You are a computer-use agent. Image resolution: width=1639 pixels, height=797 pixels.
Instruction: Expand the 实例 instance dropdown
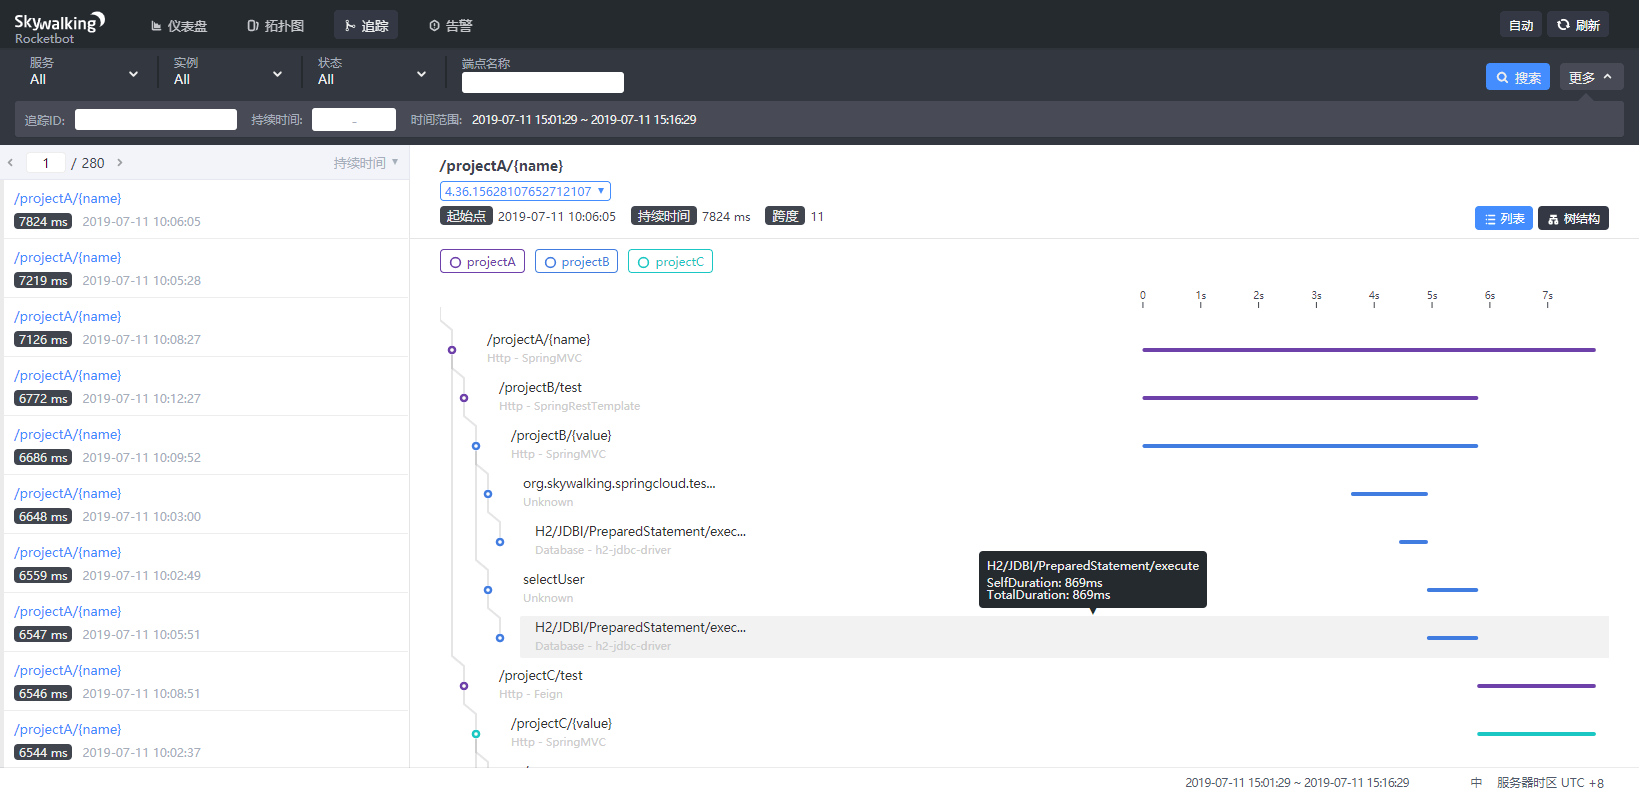tap(228, 73)
